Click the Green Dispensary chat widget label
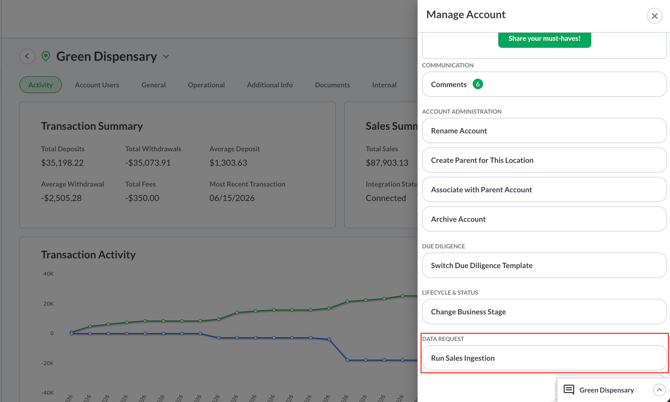 [606, 390]
